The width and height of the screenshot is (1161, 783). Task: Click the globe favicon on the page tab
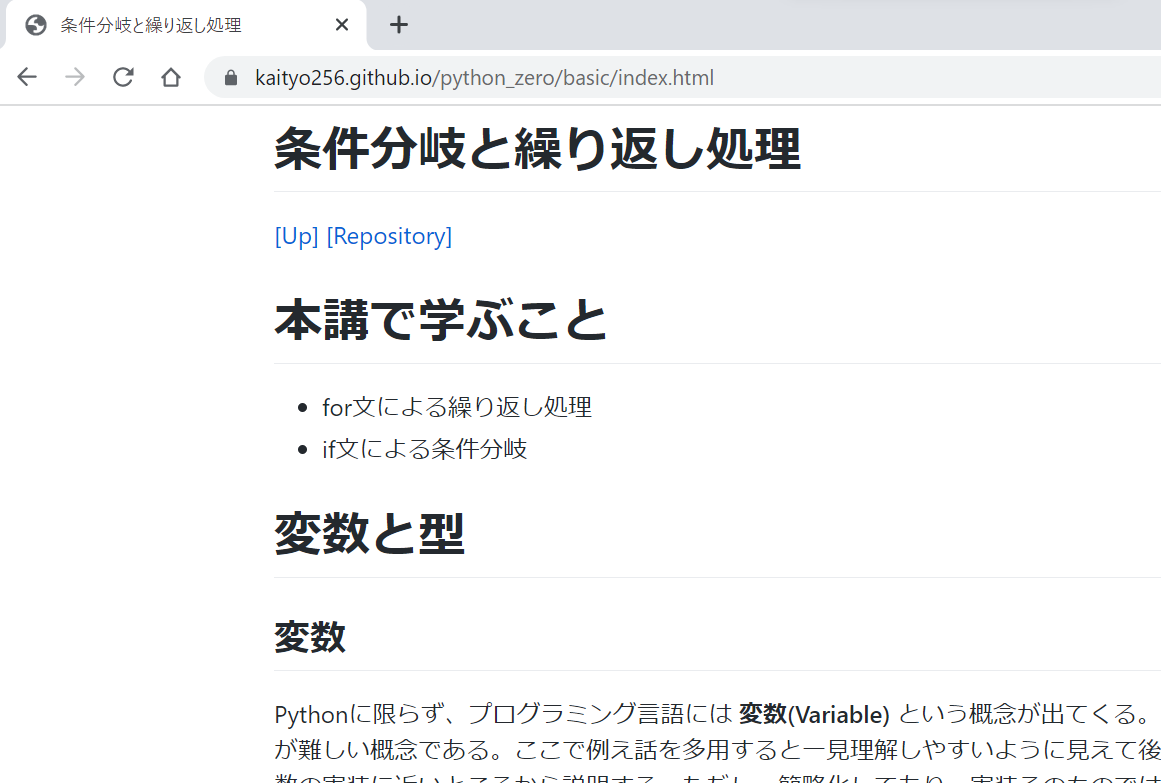36,24
